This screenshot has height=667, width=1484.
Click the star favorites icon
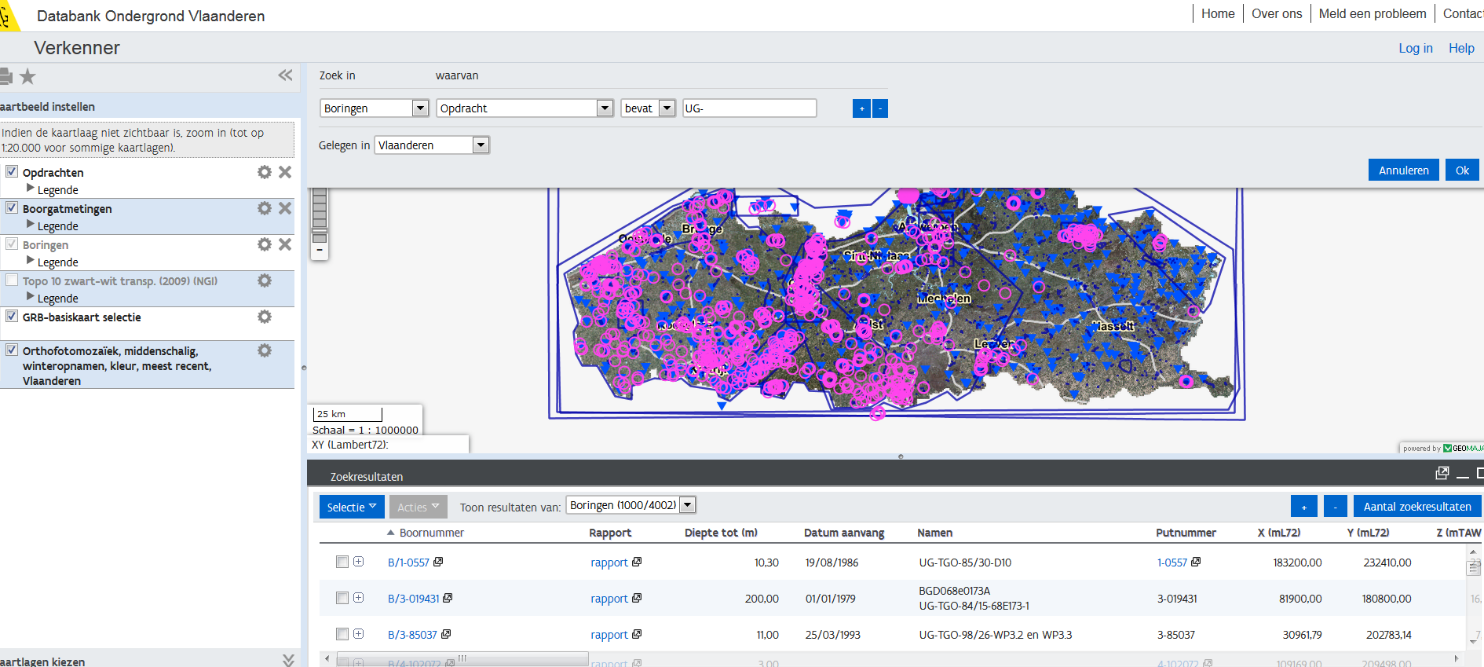click(x=27, y=77)
